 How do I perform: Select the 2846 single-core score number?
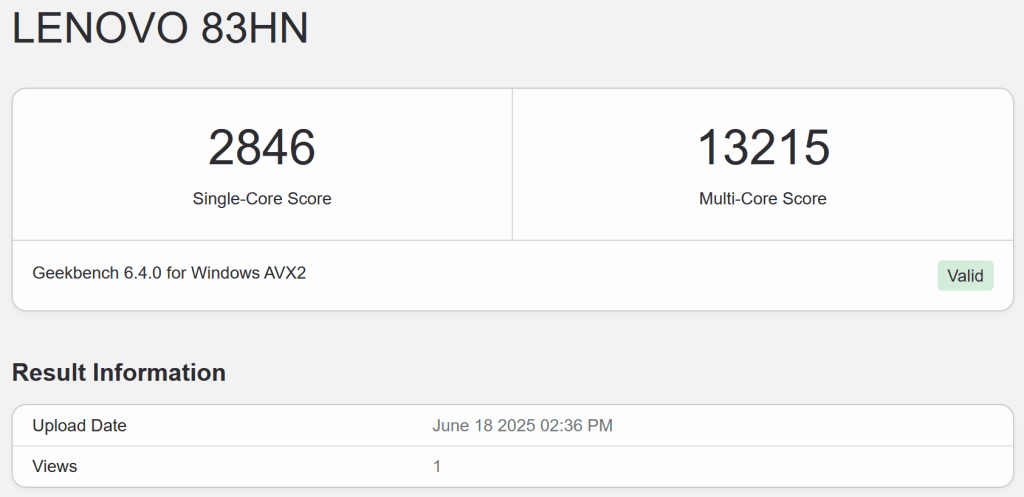pyautogui.click(x=262, y=148)
